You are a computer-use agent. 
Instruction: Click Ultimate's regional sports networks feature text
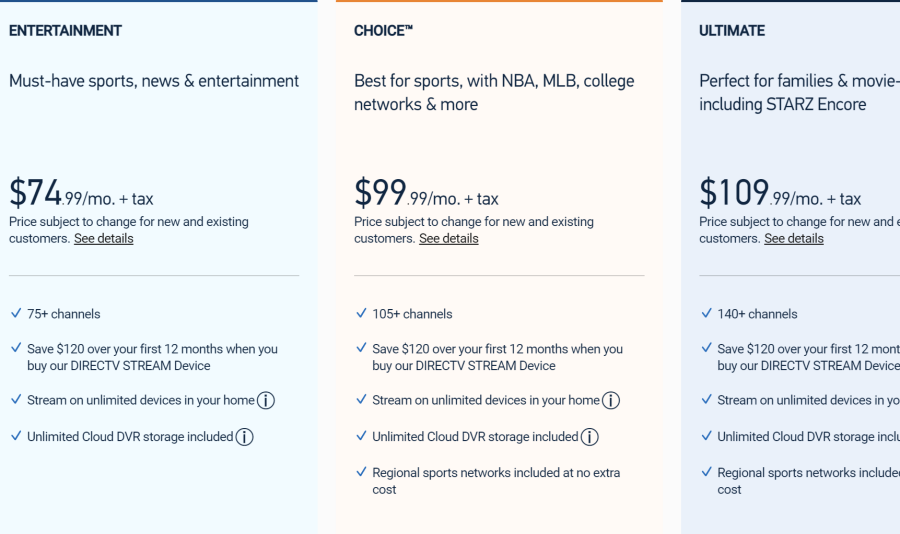pos(808,481)
